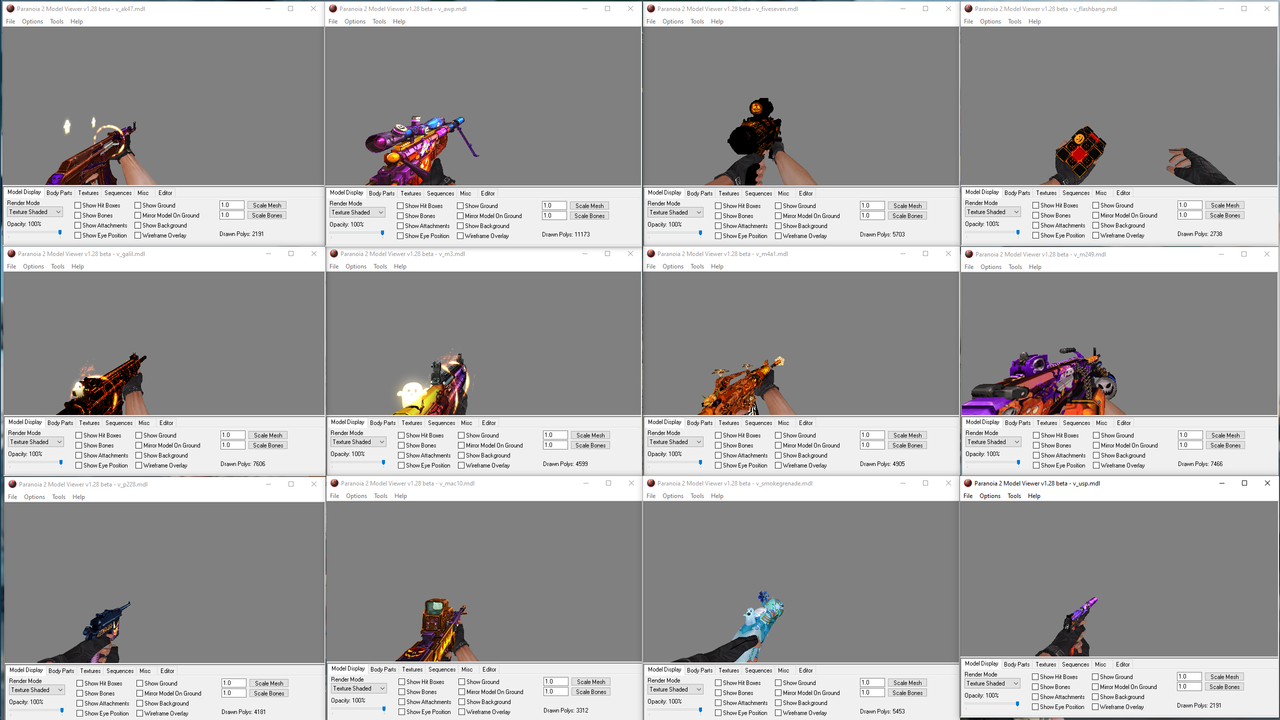
Task: Go to the Sequences tab in the v_m4a1 window
Action: [758, 423]
